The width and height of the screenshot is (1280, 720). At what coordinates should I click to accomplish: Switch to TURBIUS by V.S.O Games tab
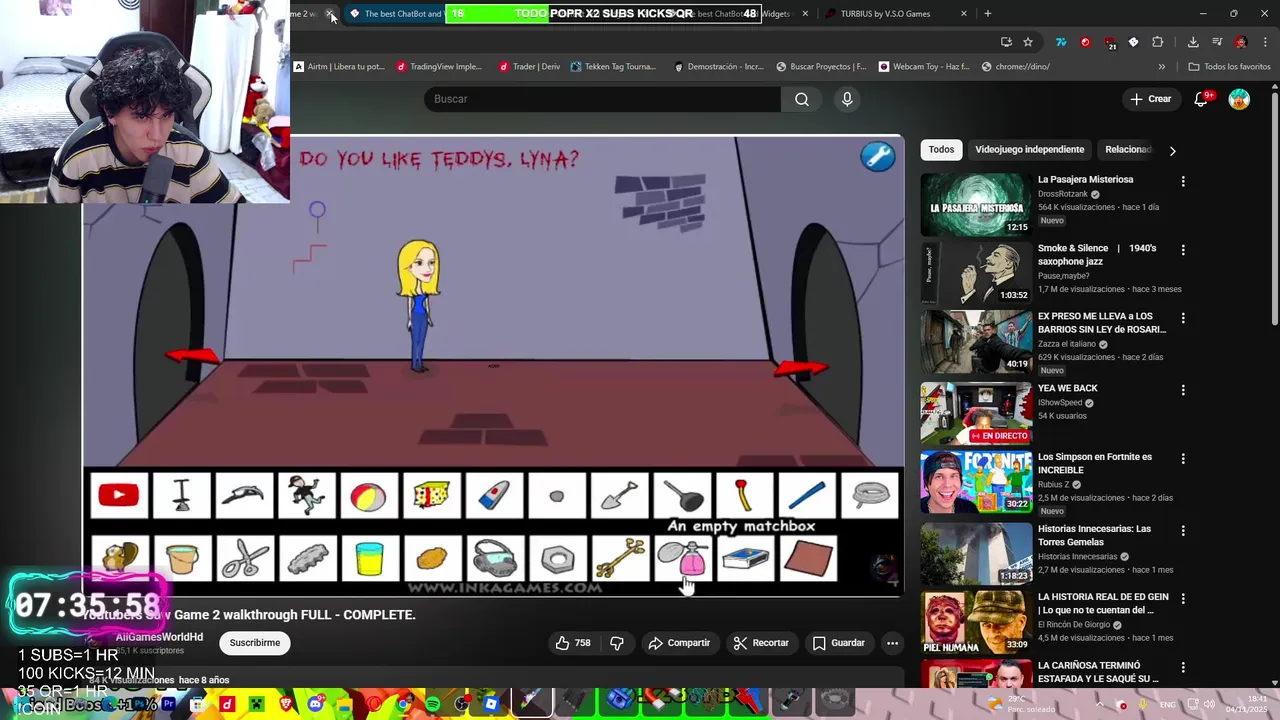pos(886,14)
